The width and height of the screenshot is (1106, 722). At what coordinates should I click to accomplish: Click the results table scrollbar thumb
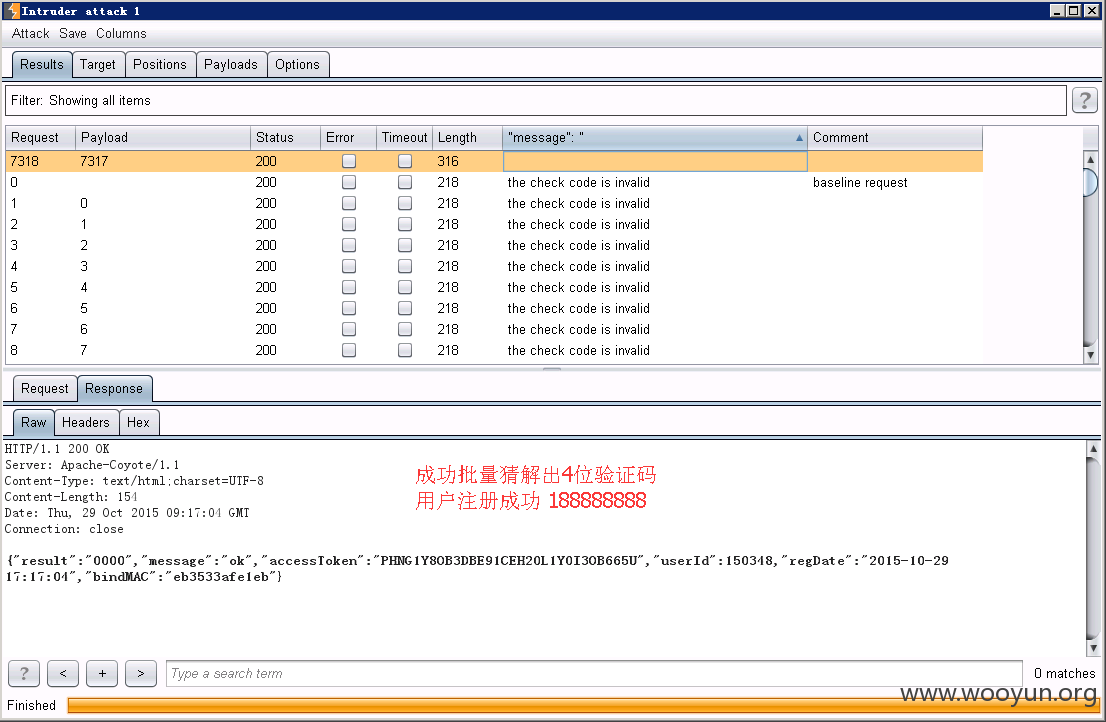coord(1090,182)
